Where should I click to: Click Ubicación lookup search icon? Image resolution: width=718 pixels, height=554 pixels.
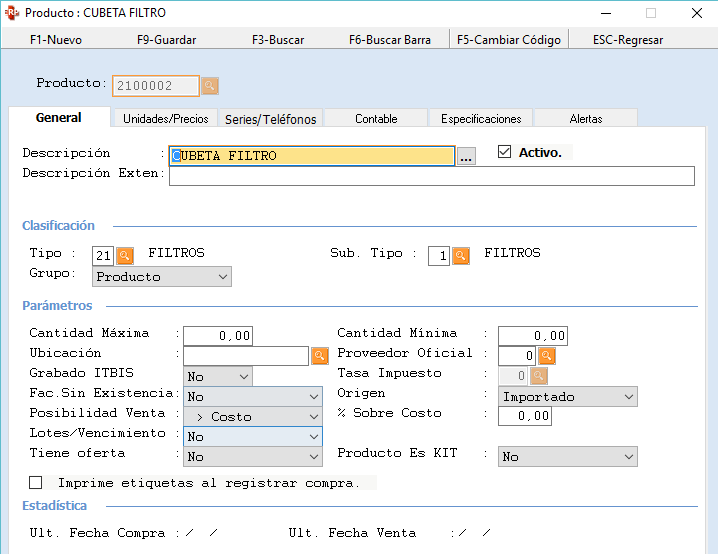319,355
